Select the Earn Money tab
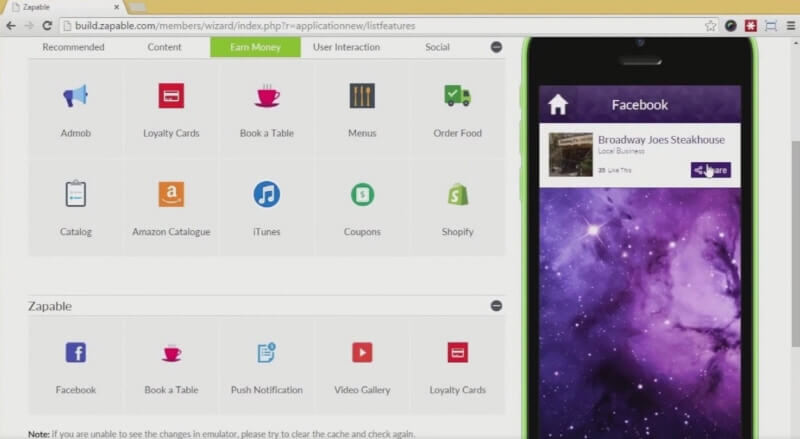 tap(255, 47)
